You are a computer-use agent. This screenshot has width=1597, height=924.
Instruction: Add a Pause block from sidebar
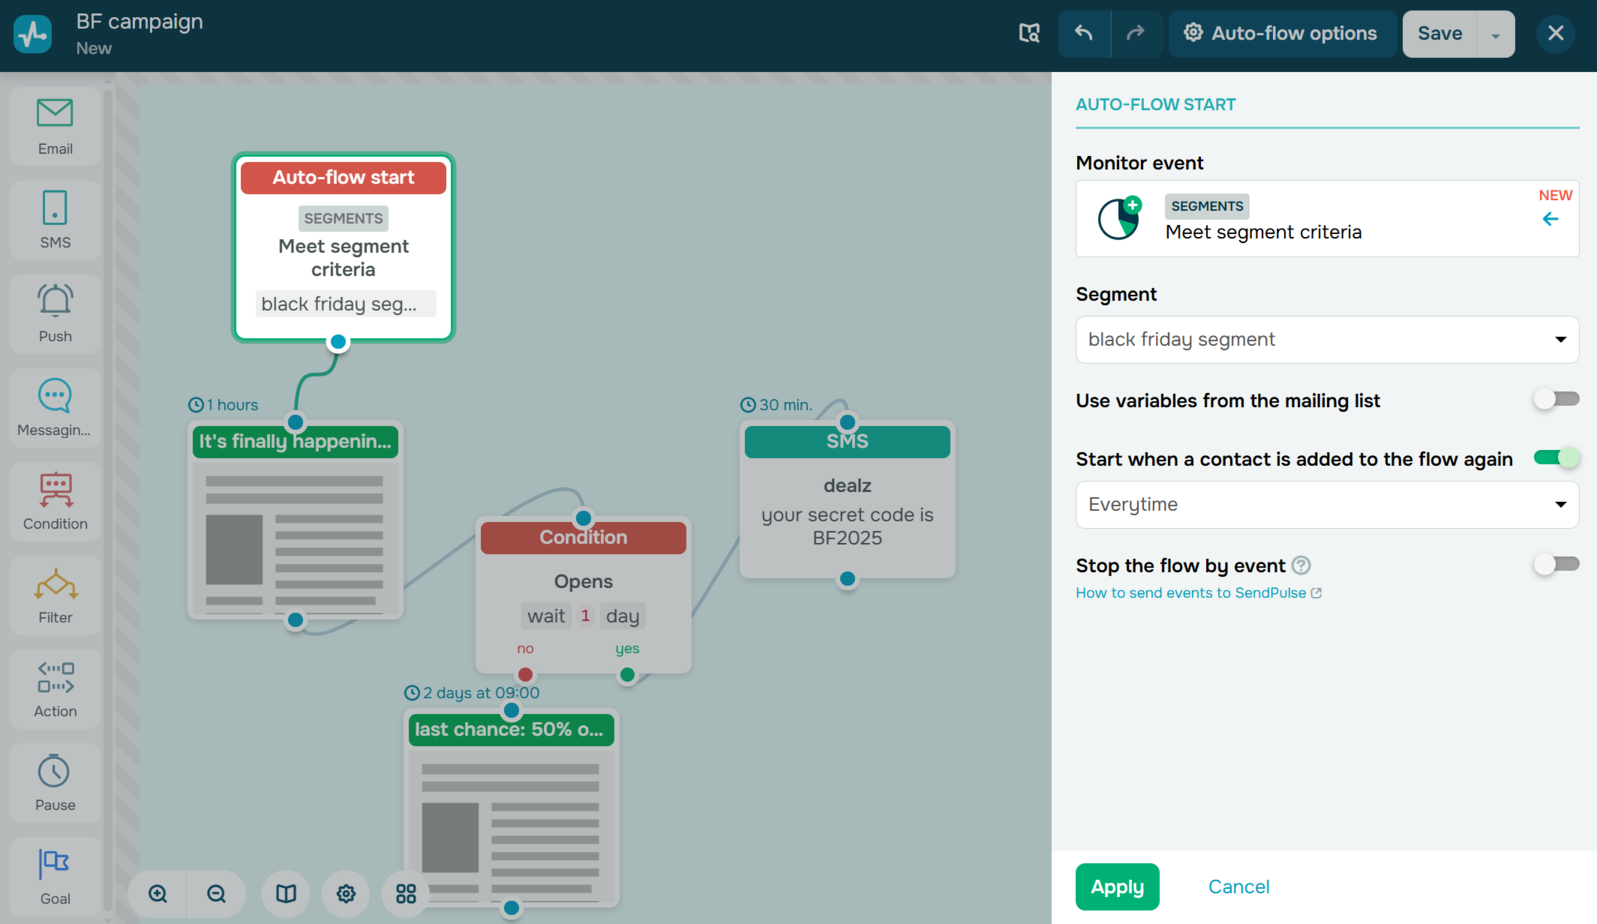[55, 783]
